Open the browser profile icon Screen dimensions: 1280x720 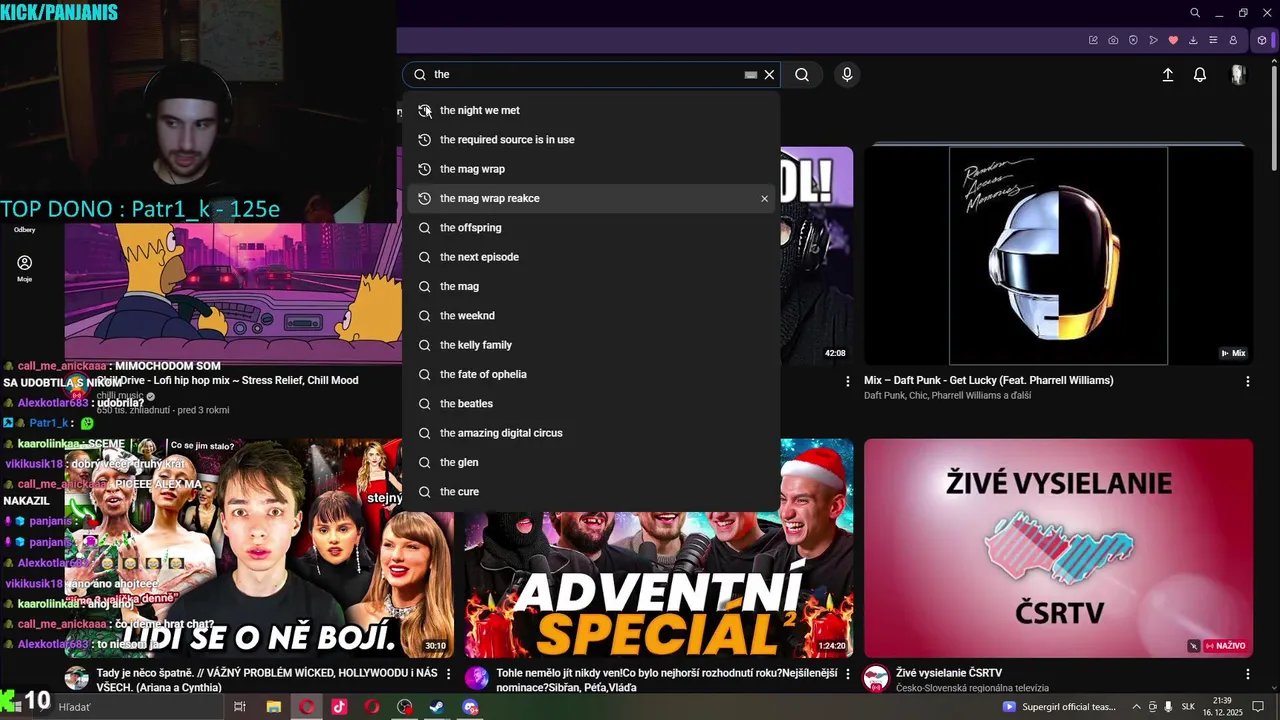click(x=1233, y=40)
